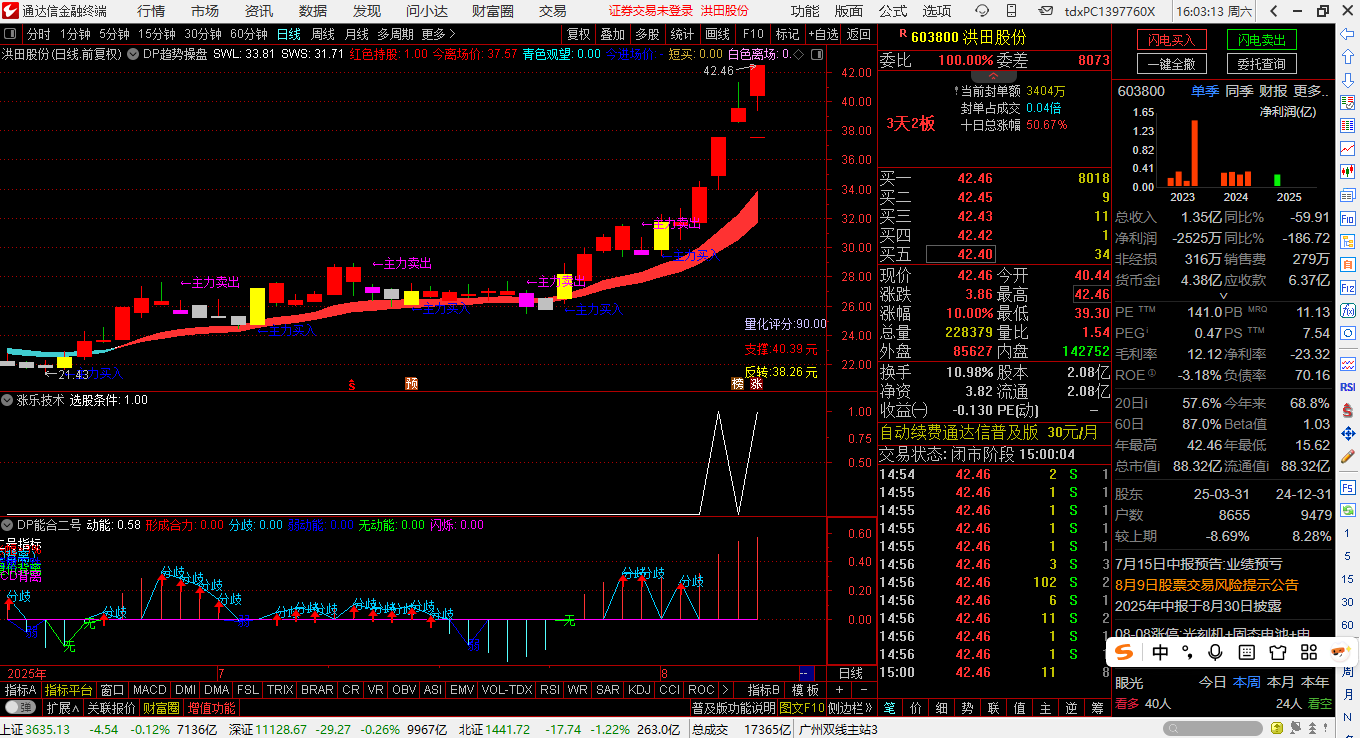Open the 复权 dropdown
The height and width of the screenshot is (738, 1360).
[578, 34]
